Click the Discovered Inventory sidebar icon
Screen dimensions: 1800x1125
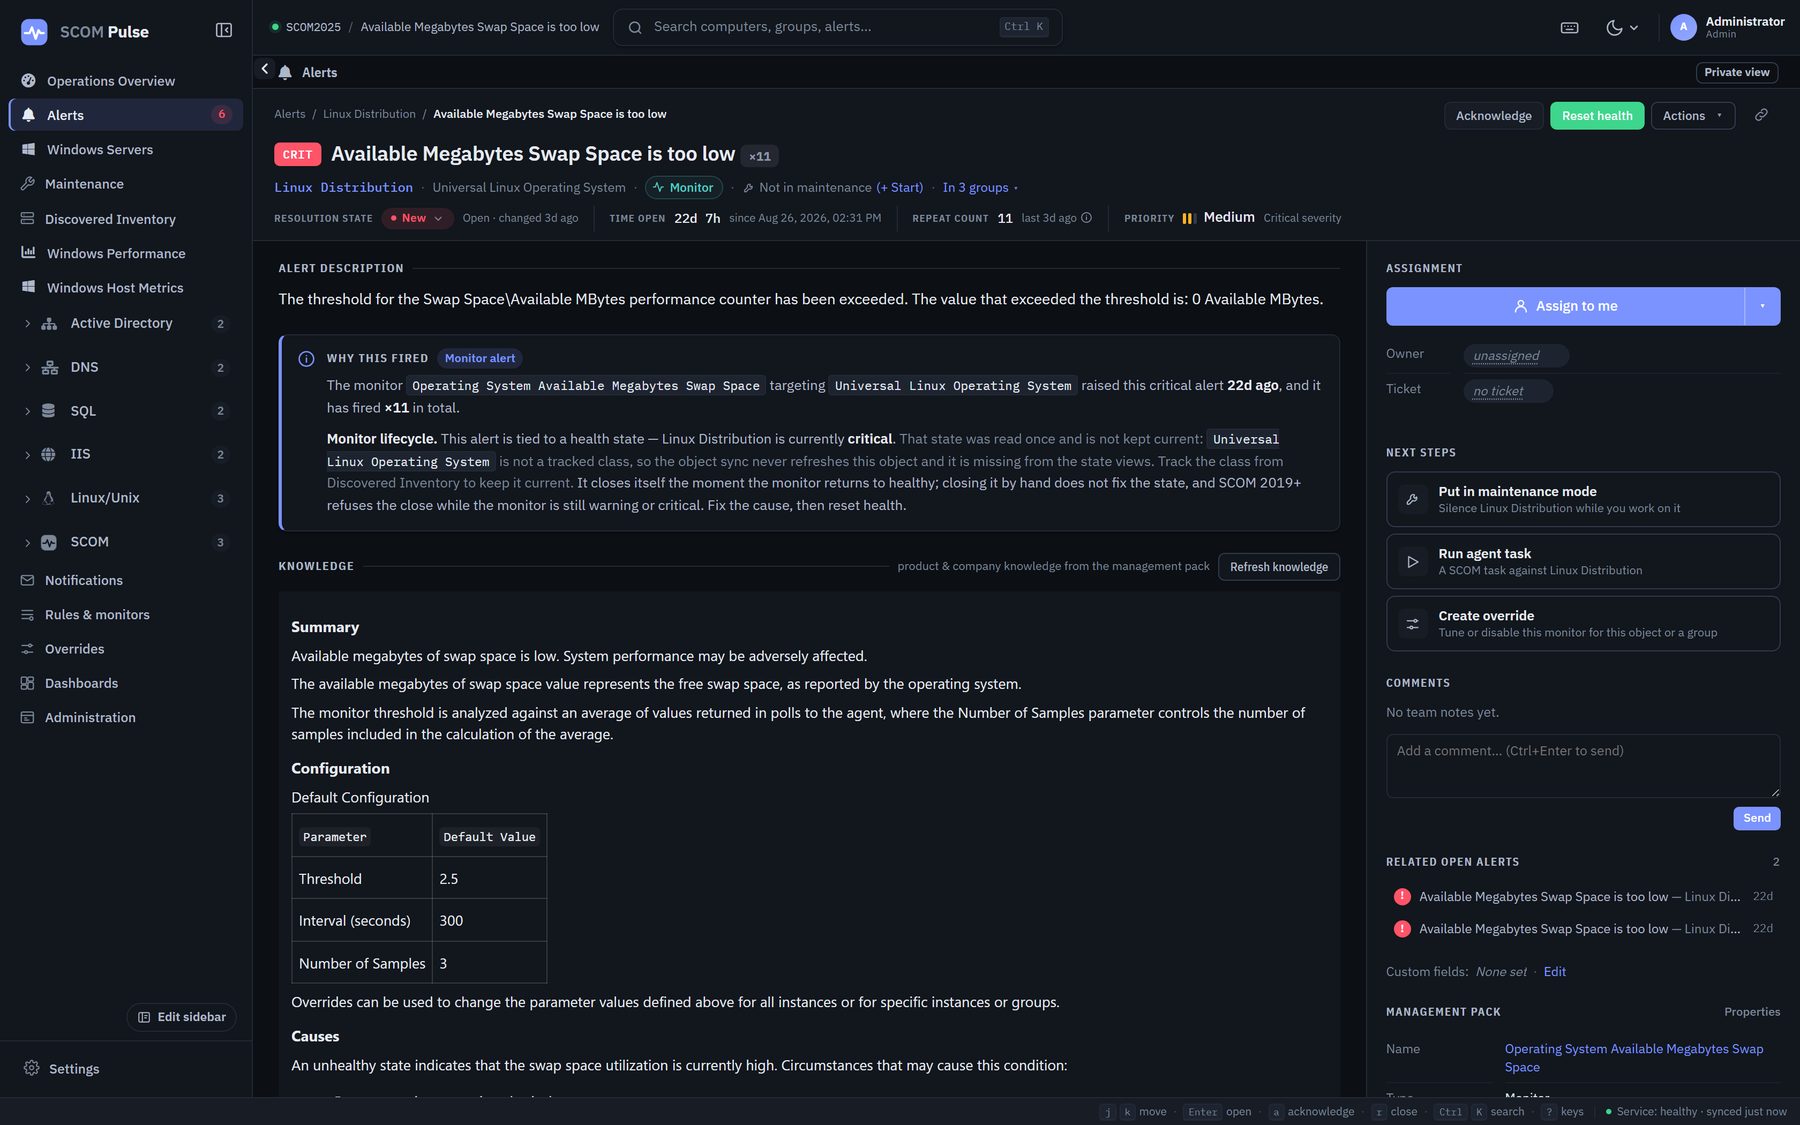28,219
